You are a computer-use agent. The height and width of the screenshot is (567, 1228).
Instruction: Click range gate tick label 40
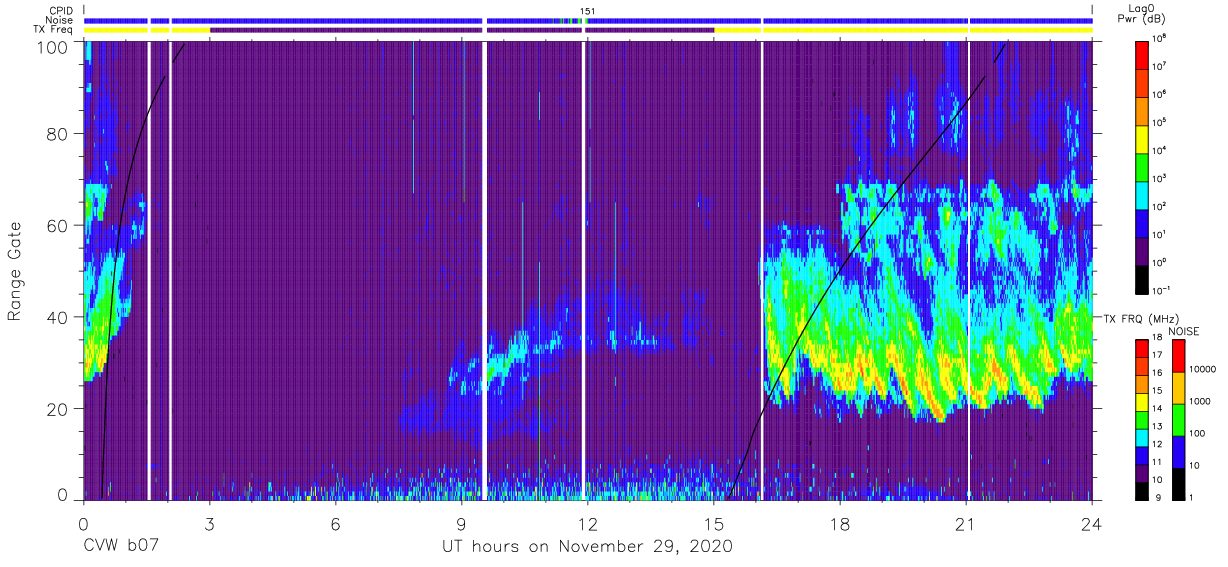pyautogui.click(x=56, y=317)
